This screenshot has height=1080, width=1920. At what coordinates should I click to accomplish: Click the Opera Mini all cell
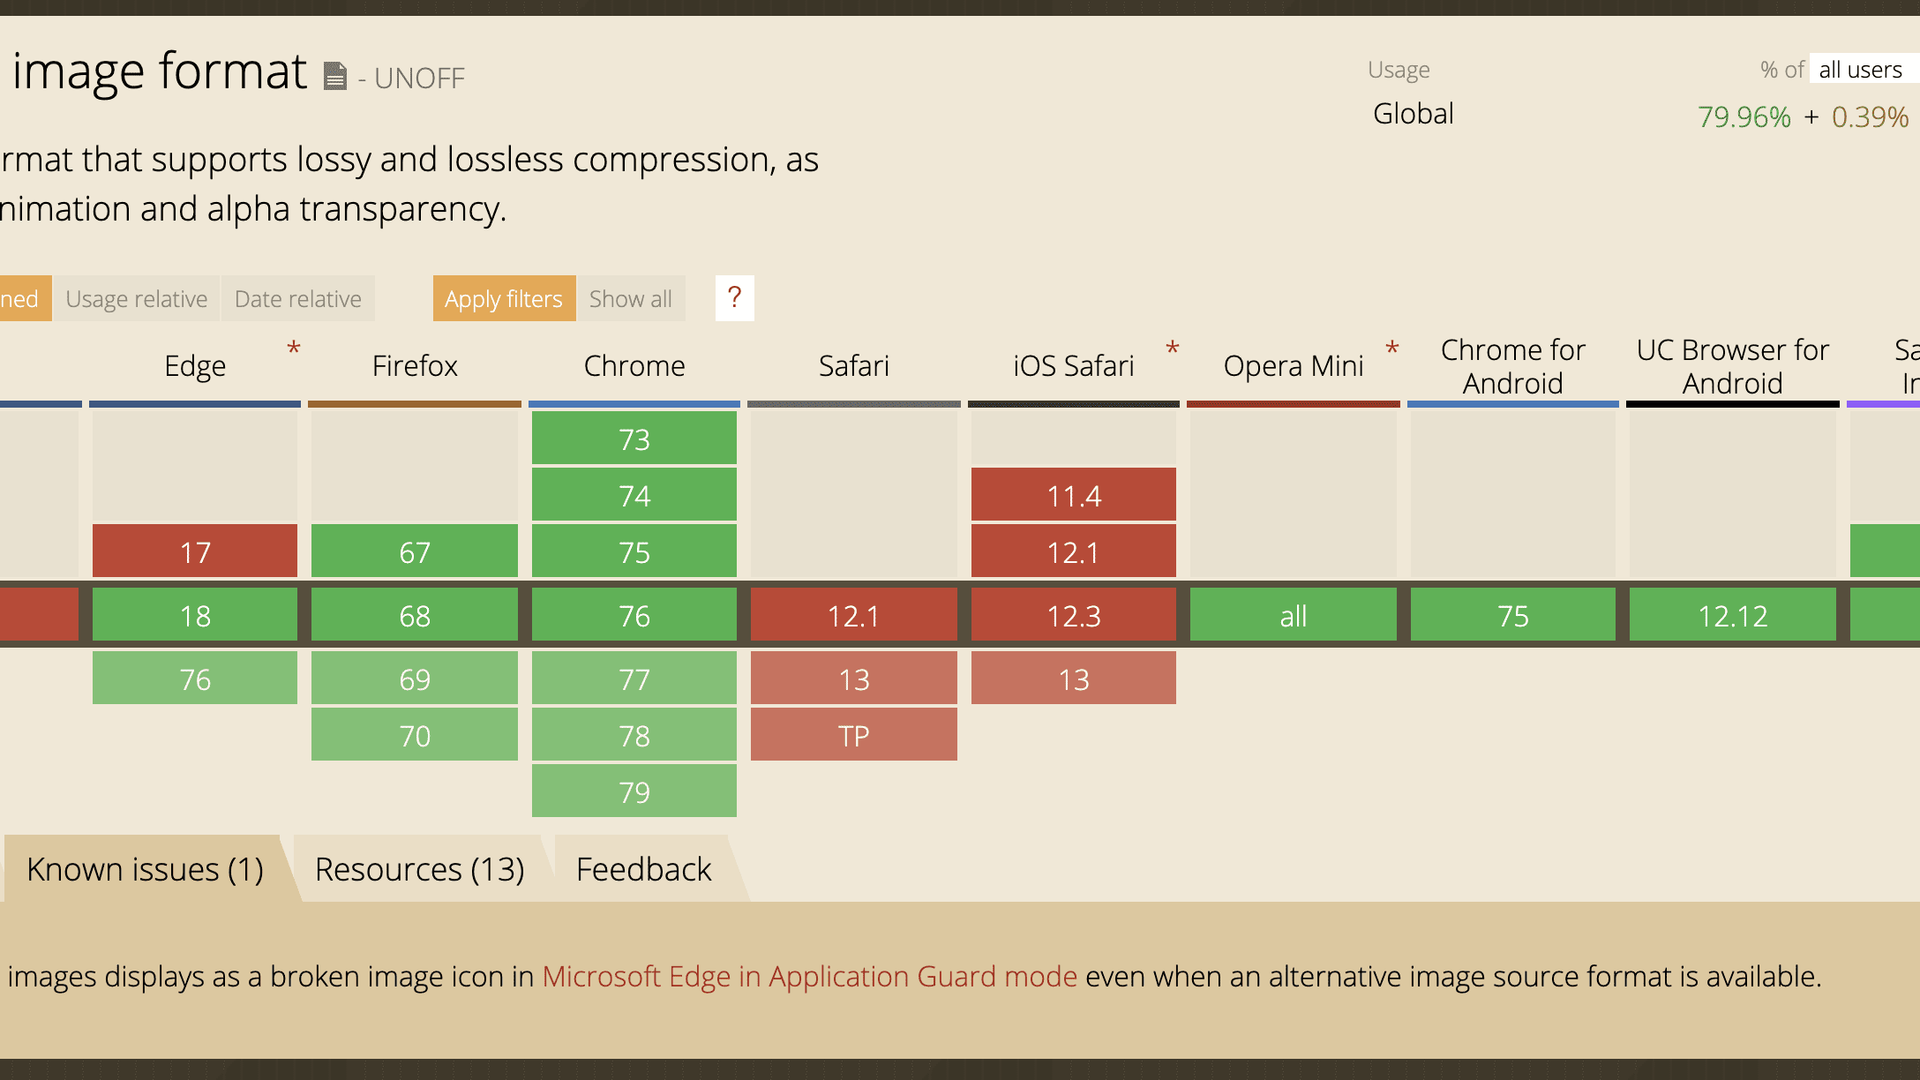tap(1292, 615)
